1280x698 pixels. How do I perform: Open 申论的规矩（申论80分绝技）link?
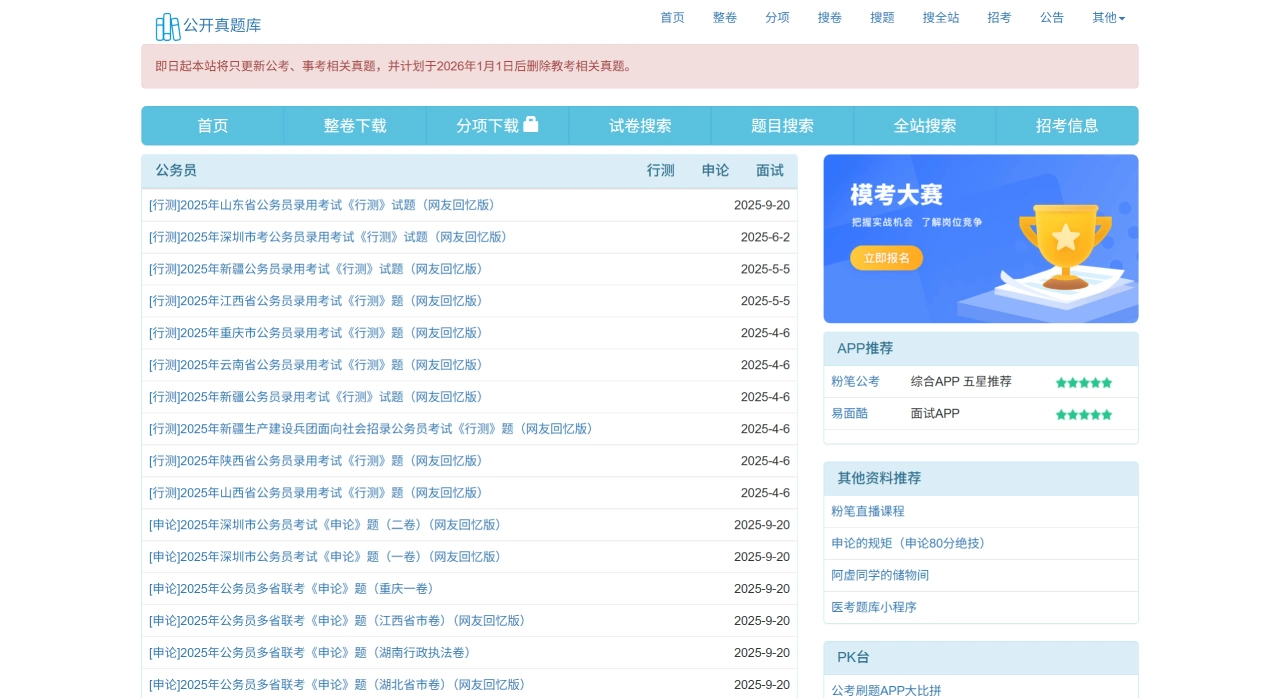pyautogui.click(x=910, y=543)
